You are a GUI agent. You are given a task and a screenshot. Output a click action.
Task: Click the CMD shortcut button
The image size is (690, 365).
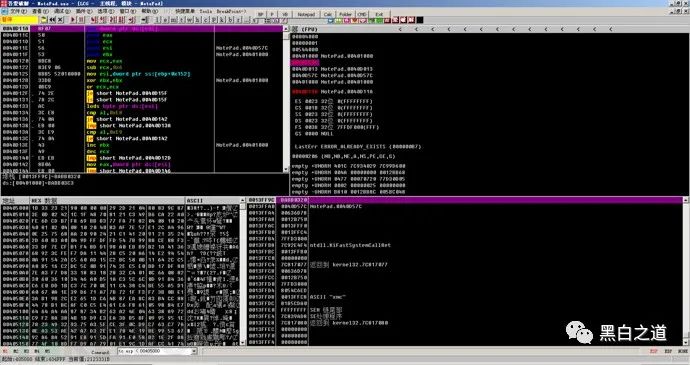pos(362,14)
